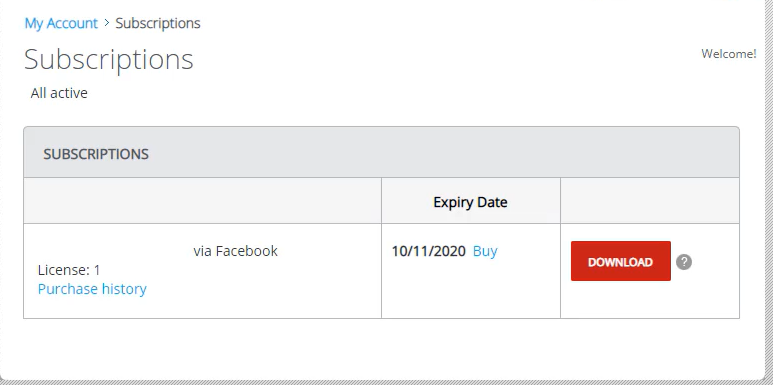
Task: Click the Buy link beside expiry date
Action: [485, 251]
